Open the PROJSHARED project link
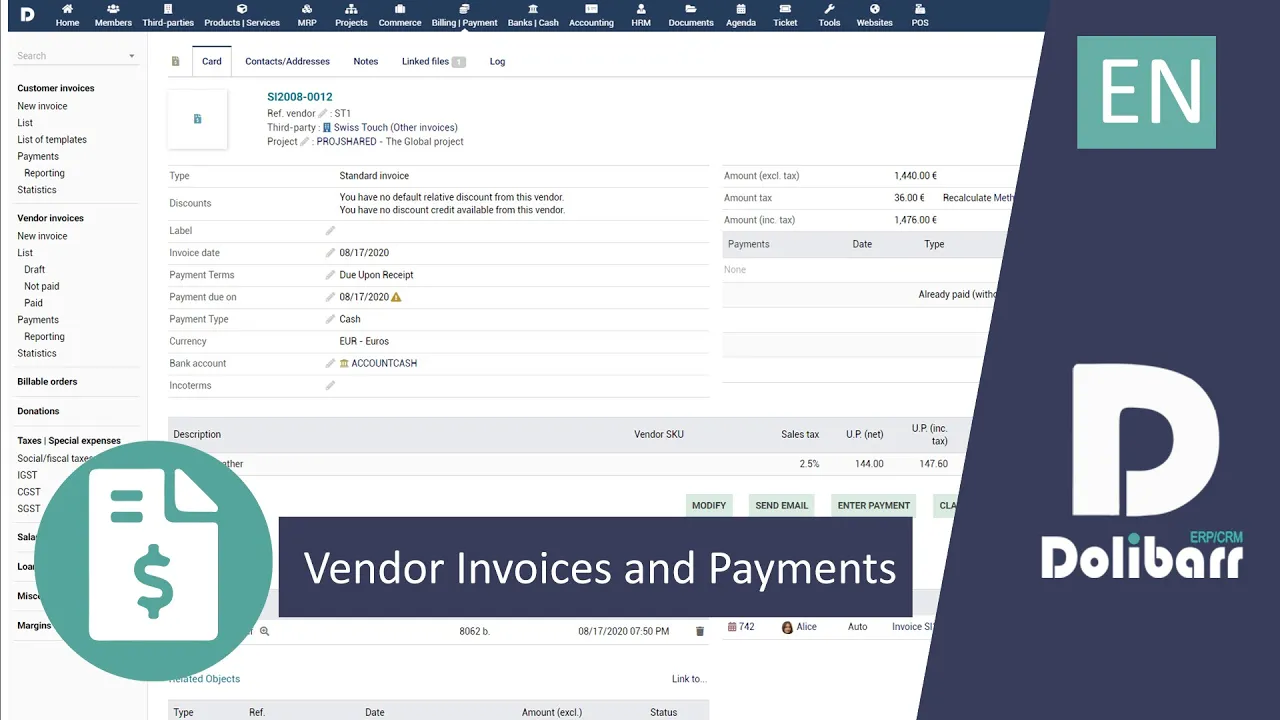Screen dimensions: 1280x720 pos(347,142)
